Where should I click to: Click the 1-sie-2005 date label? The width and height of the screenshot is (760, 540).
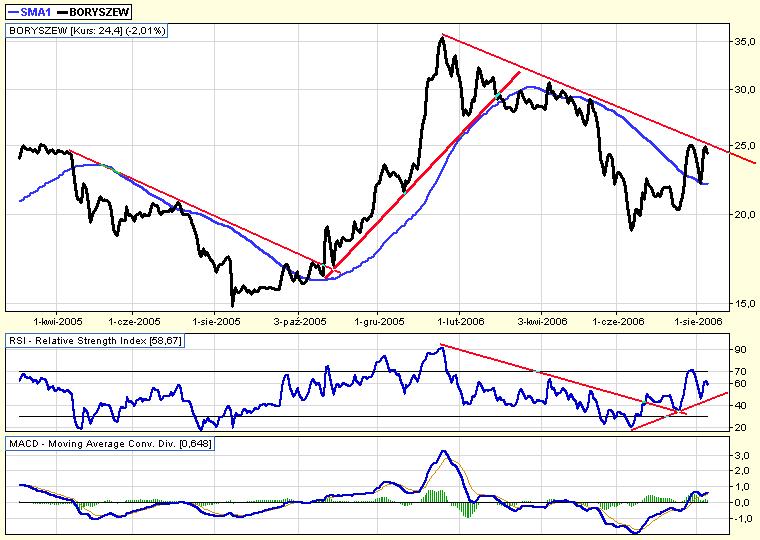click(x=216, y=321)
